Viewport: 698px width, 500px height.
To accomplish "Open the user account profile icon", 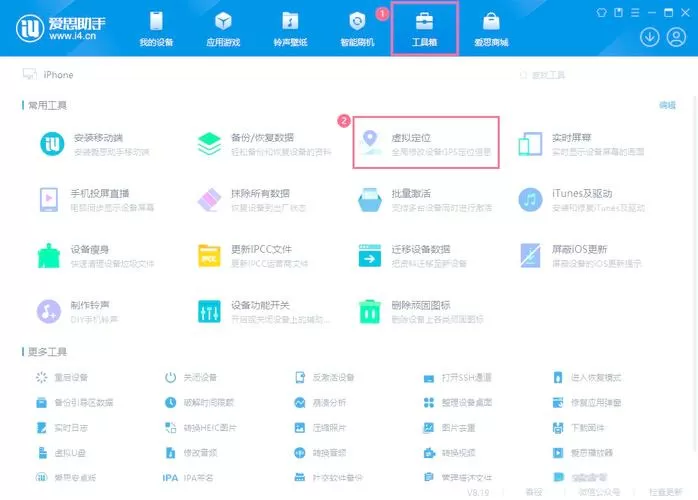I will click(x=676, y=37).
